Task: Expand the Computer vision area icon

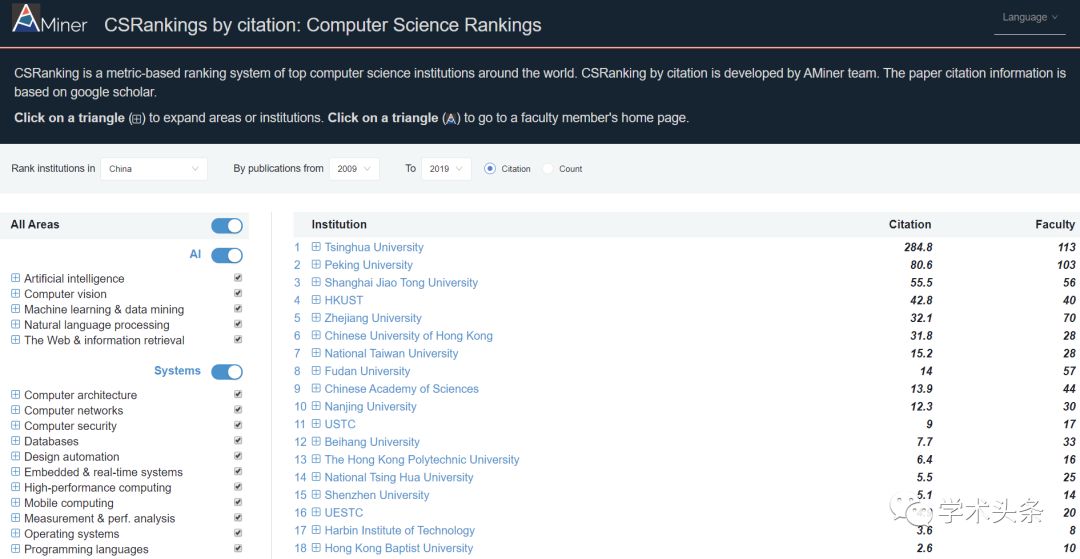Action: [x=16, y=294]
